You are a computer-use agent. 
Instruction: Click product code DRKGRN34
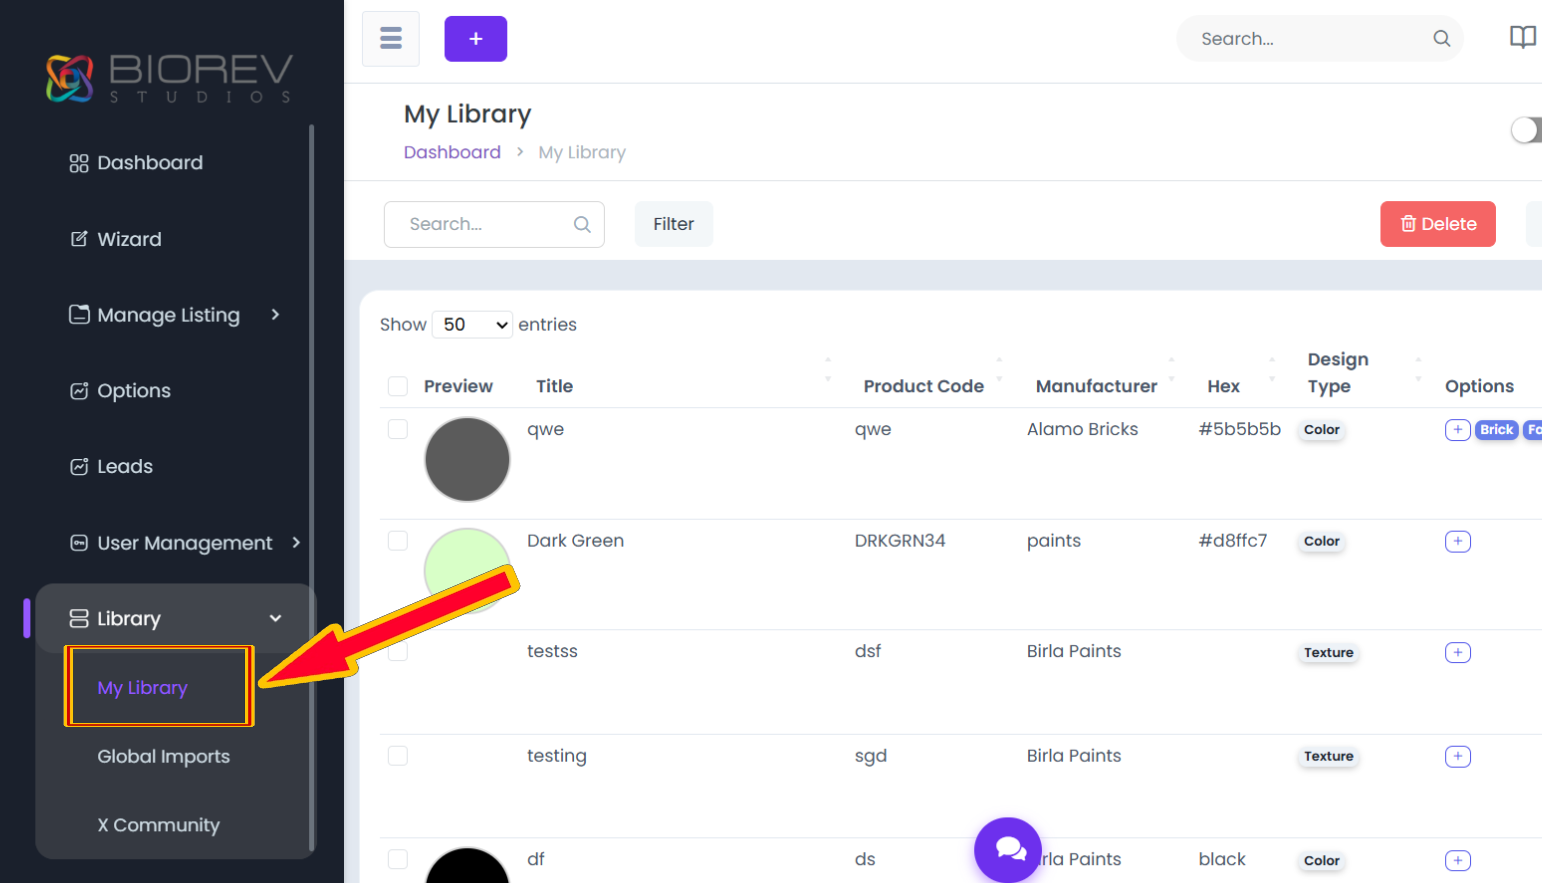(x=900, y=541)
